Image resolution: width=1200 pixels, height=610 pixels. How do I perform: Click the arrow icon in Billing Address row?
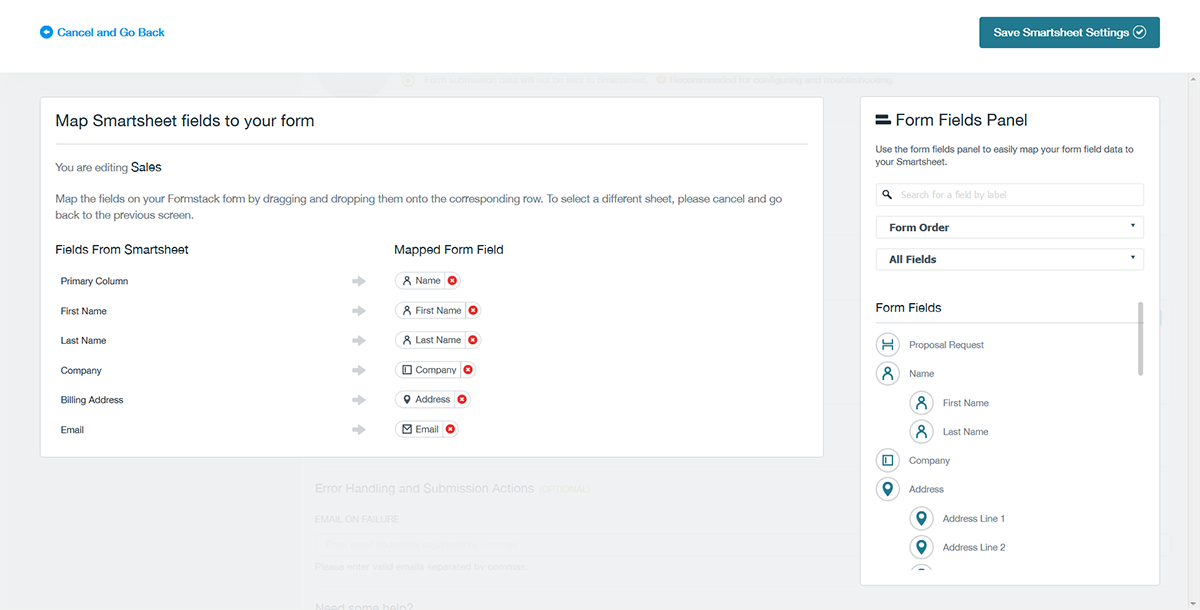pyautogui.click(x=359, y=400)
